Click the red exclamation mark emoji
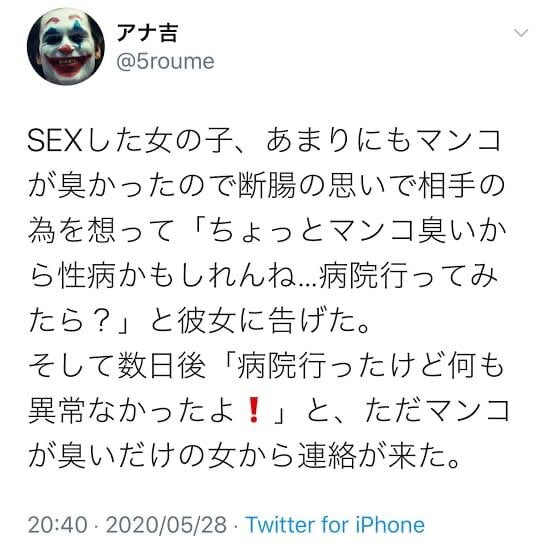This screenshot has width=554, height=554. click(254, 410)
